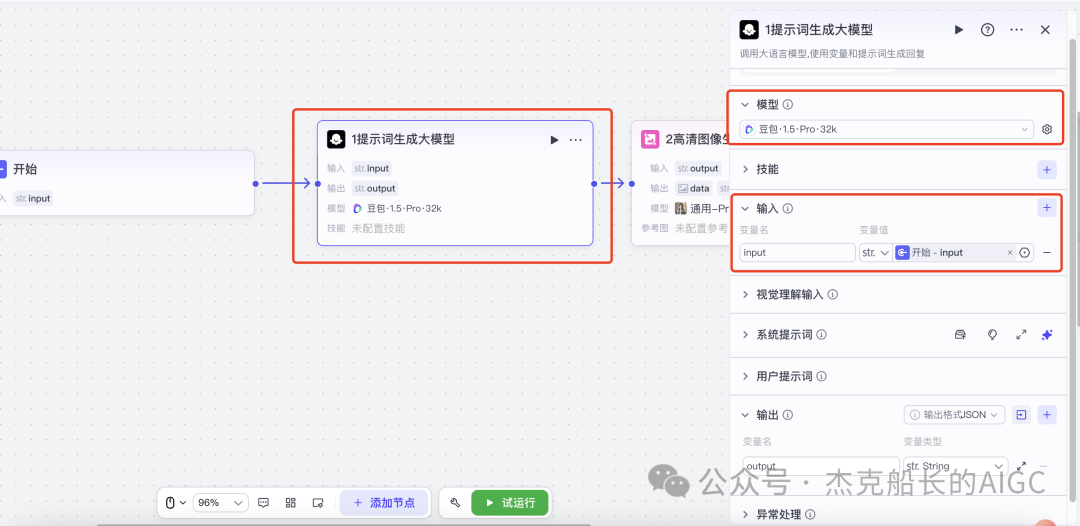Click the 添加节点 button
The height and width of the screenshot is (526, 1080).
click(x=384, y=503)
